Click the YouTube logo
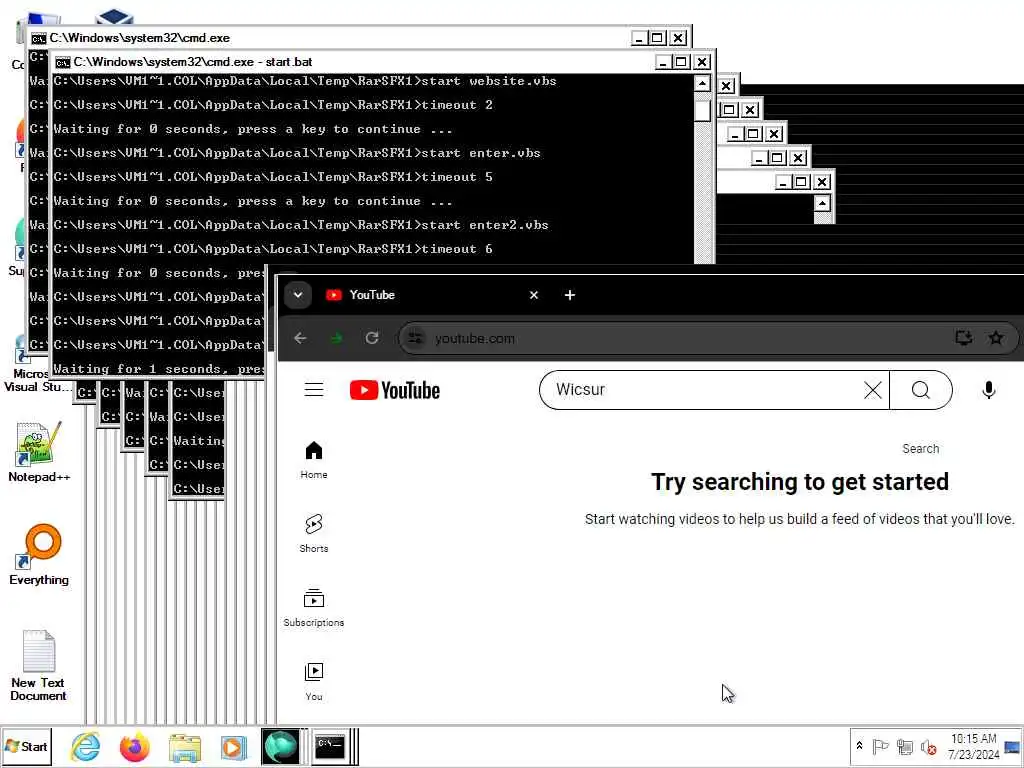 point(394,390)
